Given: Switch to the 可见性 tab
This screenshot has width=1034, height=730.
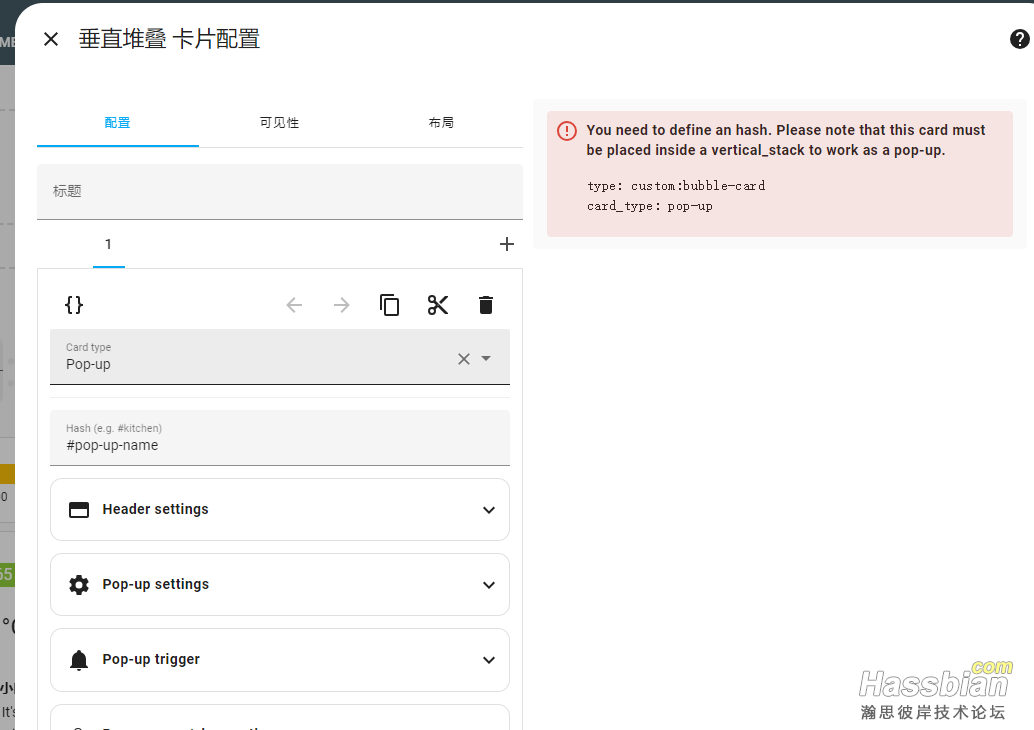Looking at the screenshot, I should (279, 123).
